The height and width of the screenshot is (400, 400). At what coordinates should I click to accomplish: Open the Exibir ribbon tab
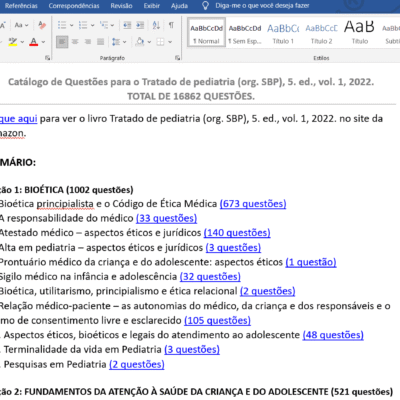pyautogui.click(x=152, y=6)
